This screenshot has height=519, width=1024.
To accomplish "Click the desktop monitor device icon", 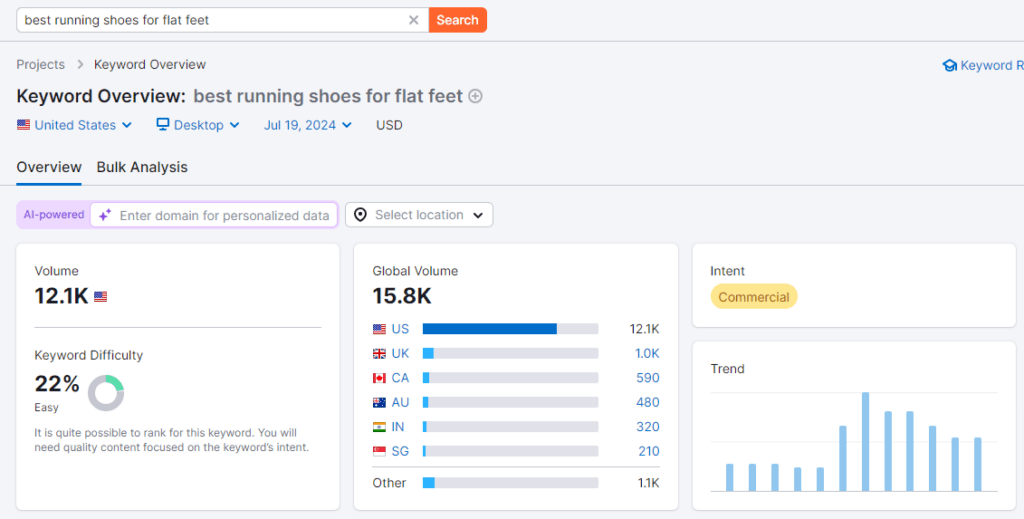I will click(163, 125).
